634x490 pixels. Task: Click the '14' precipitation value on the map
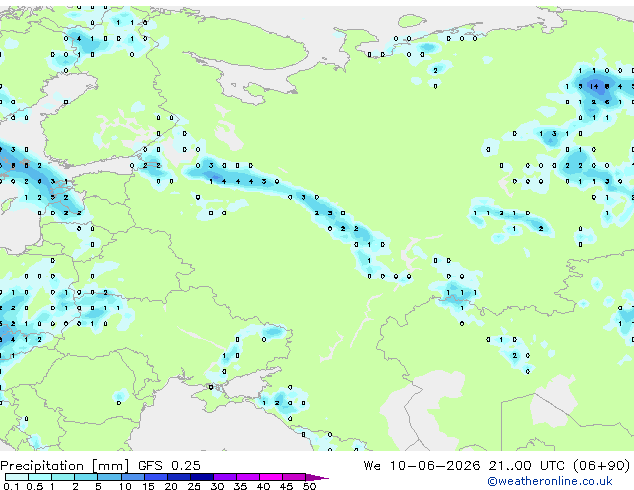(x=594, y=86)
